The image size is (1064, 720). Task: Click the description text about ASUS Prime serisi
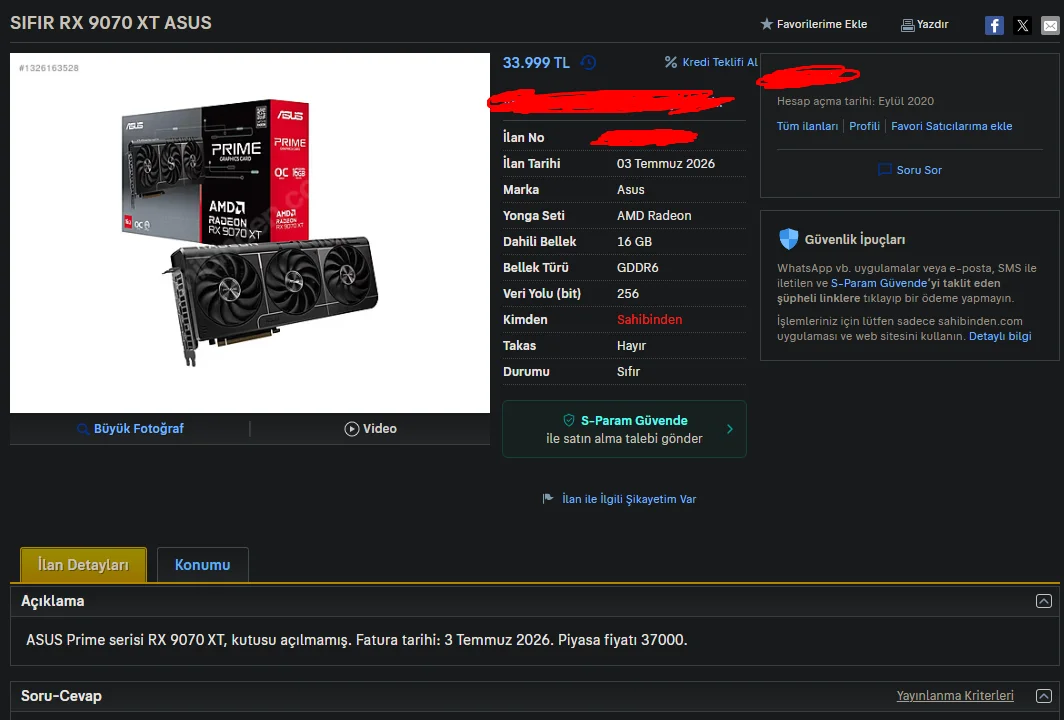point(356,640)
